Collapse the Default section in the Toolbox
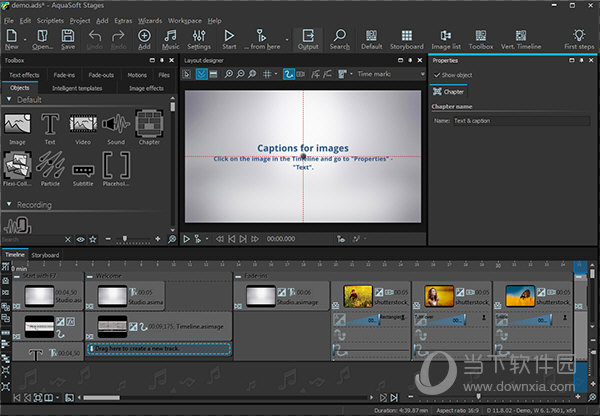Image resolution: width=600 pixels, height=416 pixels. click(9, 100)
